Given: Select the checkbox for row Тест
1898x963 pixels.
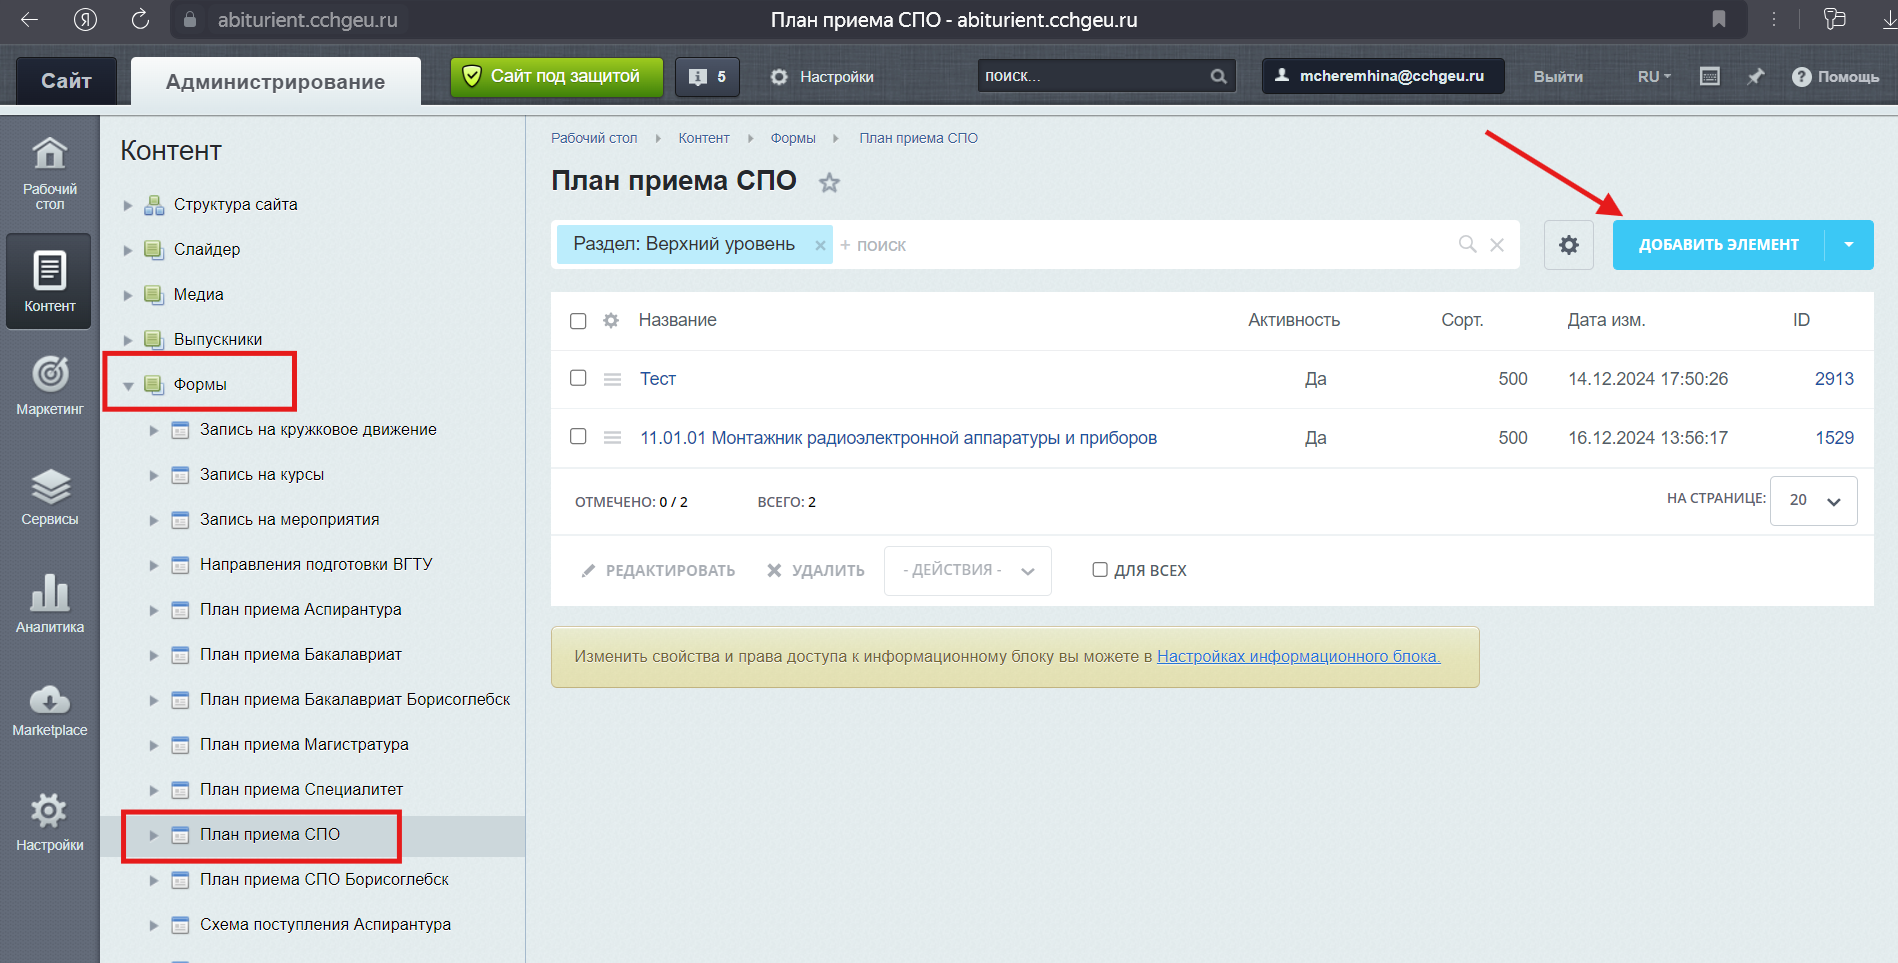Looking at the screenshot, I should tap(578, 378).
